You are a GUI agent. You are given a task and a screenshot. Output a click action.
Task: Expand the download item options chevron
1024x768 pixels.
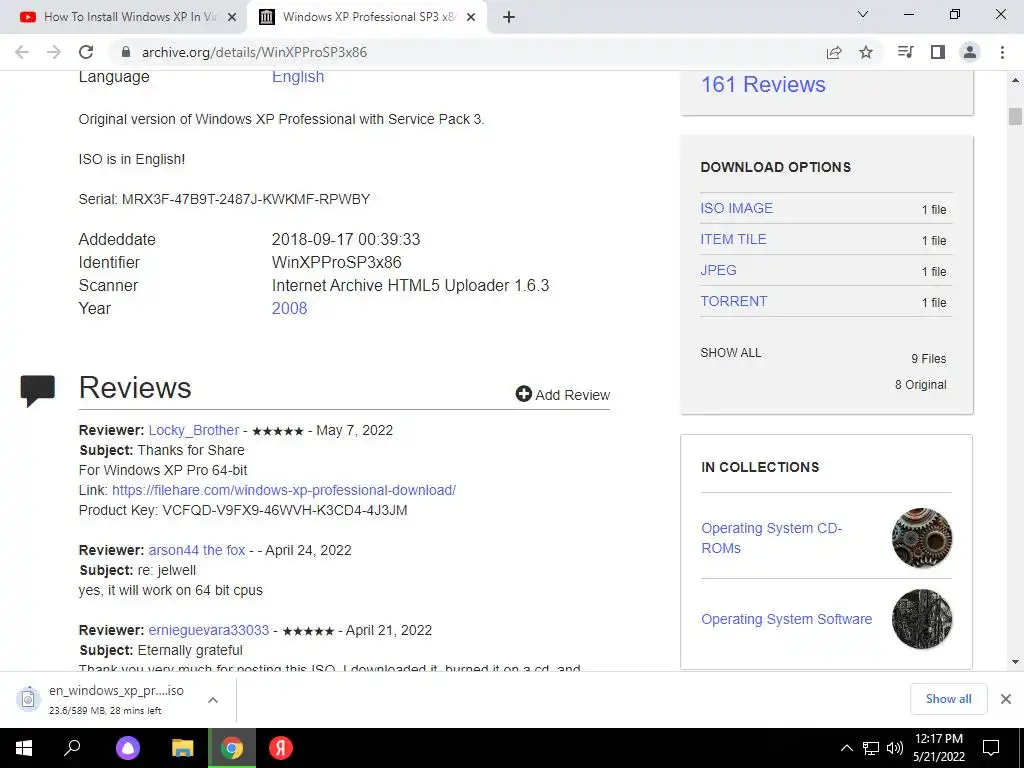point(213,700)
